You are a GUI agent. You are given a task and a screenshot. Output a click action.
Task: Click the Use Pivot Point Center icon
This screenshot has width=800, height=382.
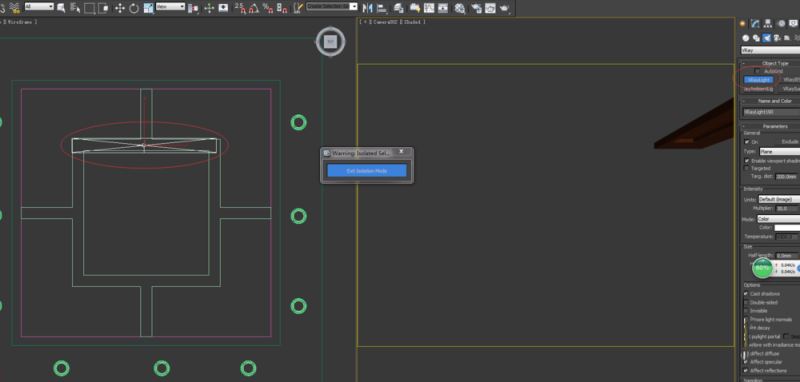point(194,8)
